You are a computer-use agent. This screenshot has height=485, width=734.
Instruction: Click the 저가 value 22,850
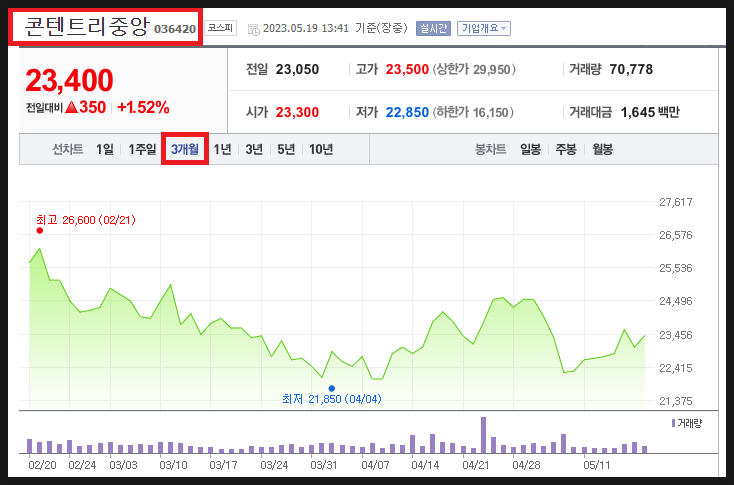tap(407, 112)
